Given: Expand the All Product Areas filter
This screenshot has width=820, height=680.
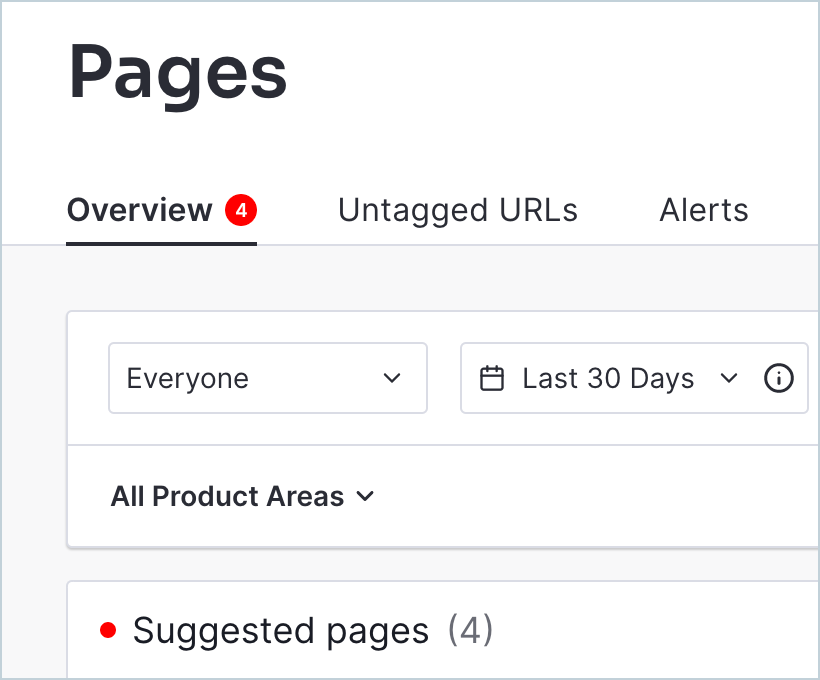Looking at the screenshot, I should pyautogui.click(x=242, y=497).
